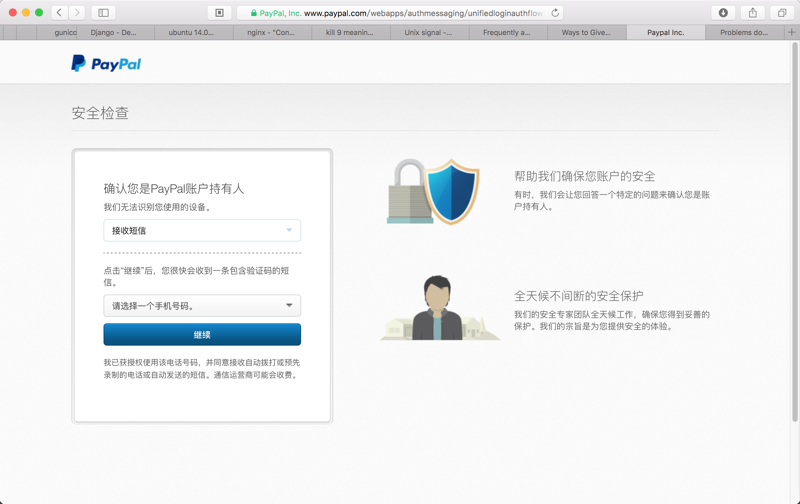Image resolution: width=800 pixels, height=504 pixels.
Task: Click the 我们无法识别您使用的设备 text
Action: pos(157,207)
